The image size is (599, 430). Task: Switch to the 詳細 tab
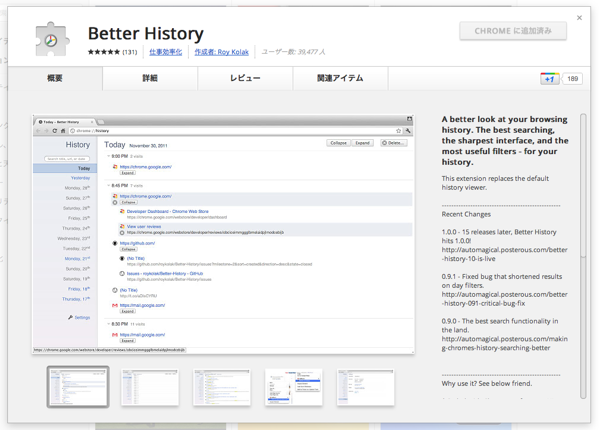[150, 78]
